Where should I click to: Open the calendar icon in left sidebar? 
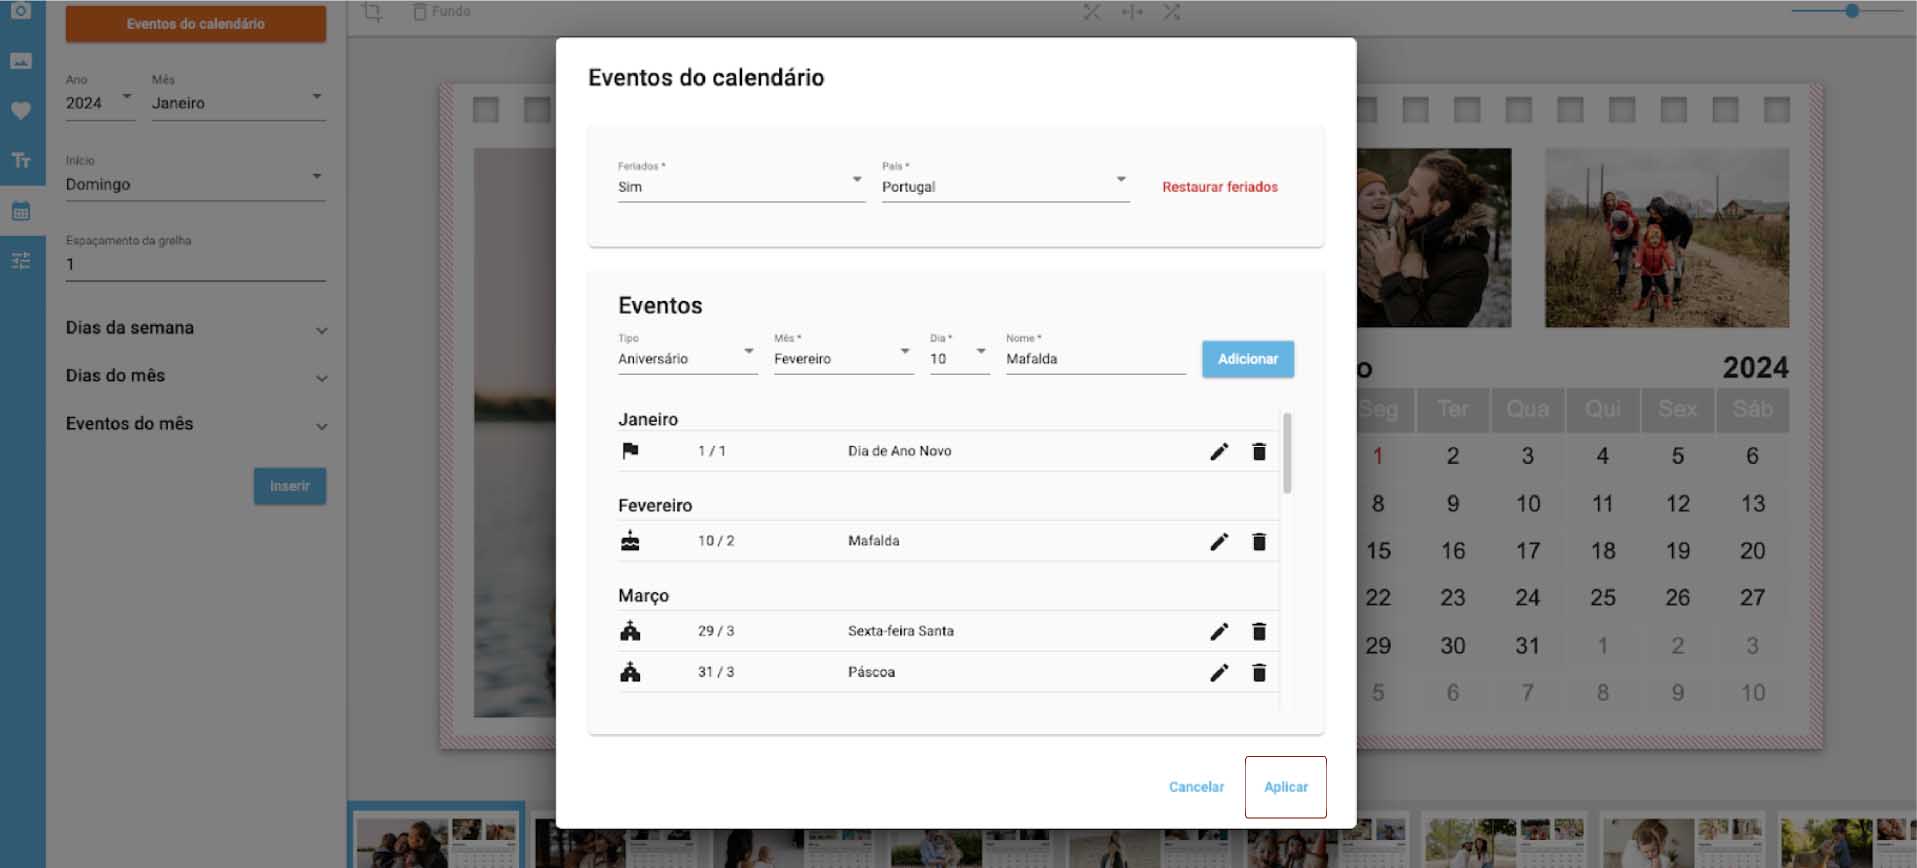tap(21, 211)
